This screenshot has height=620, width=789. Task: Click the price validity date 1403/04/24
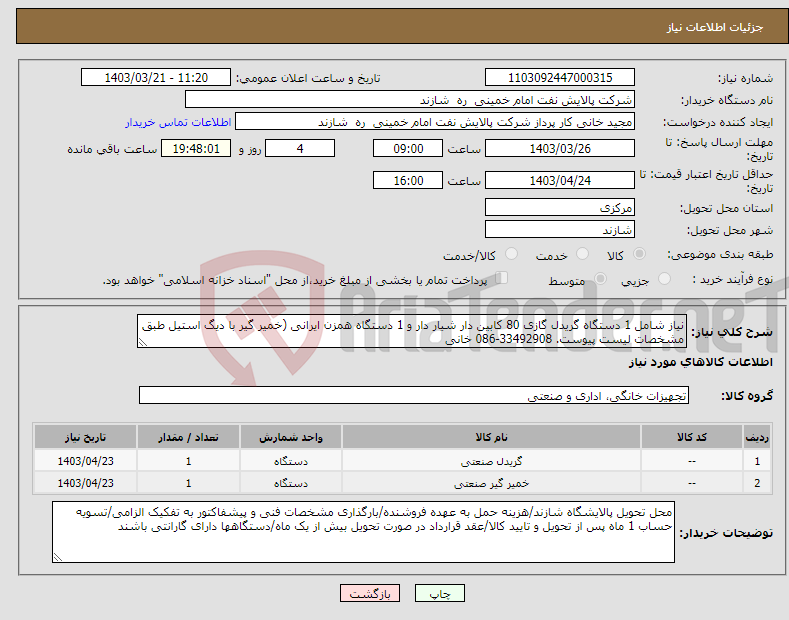click(x=560, y=180)
